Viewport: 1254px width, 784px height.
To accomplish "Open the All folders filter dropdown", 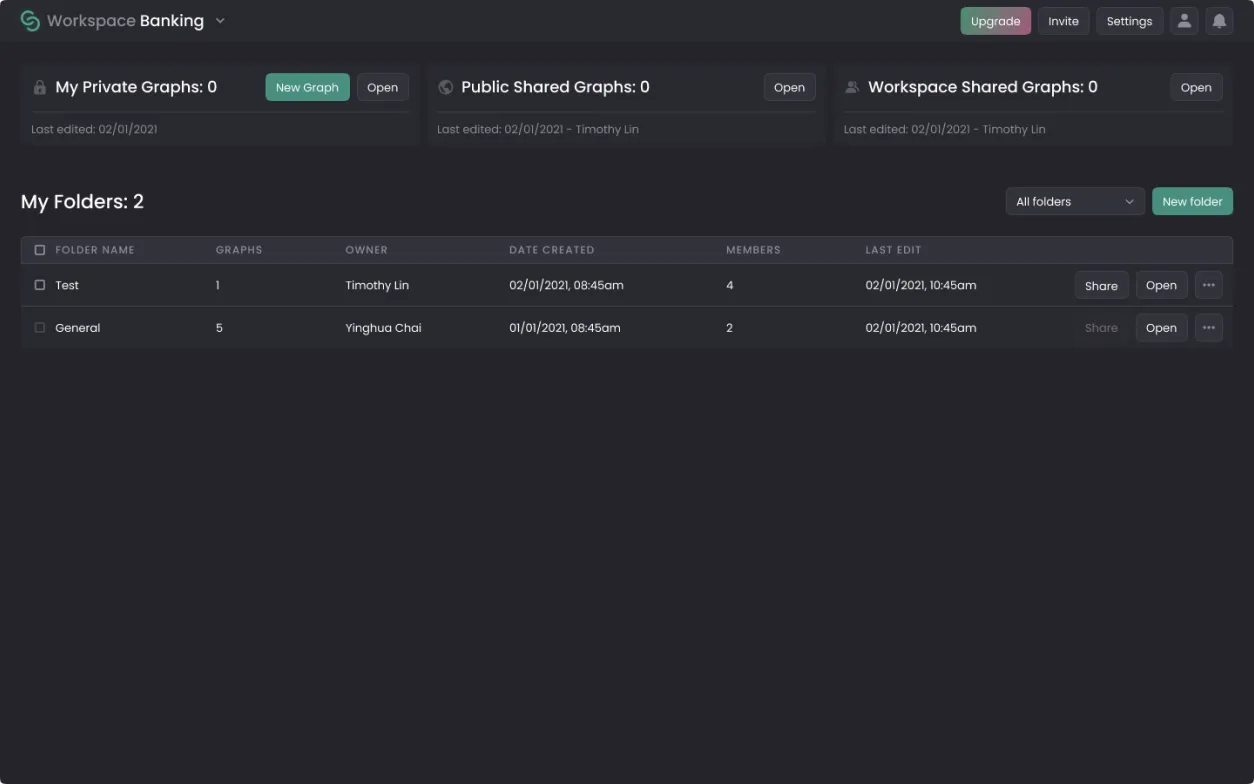I will coord(1074,201).
